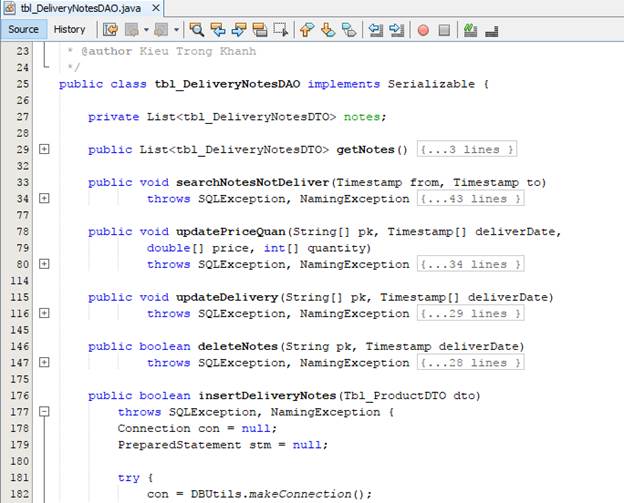Click the green Comment icon

point(470,30)
